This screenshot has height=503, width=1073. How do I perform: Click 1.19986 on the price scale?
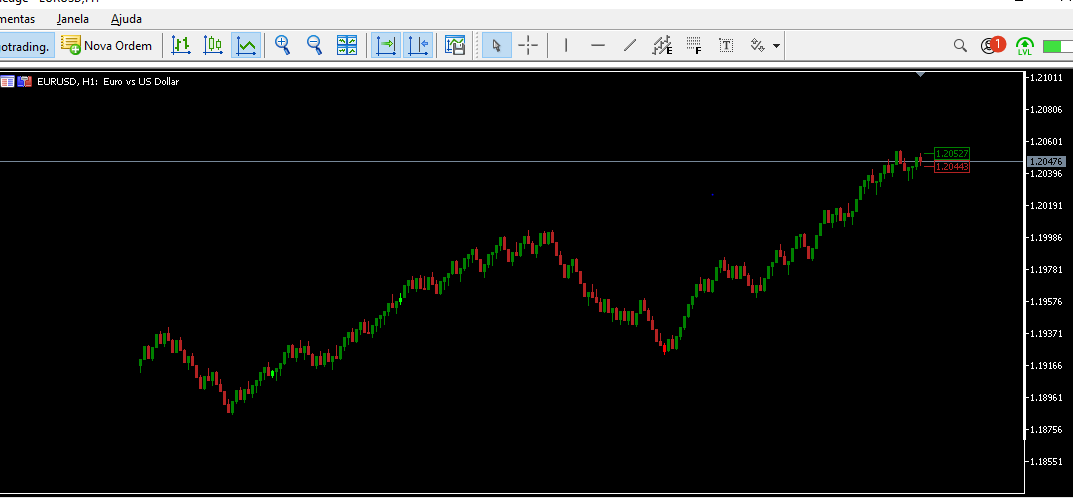1046,237
